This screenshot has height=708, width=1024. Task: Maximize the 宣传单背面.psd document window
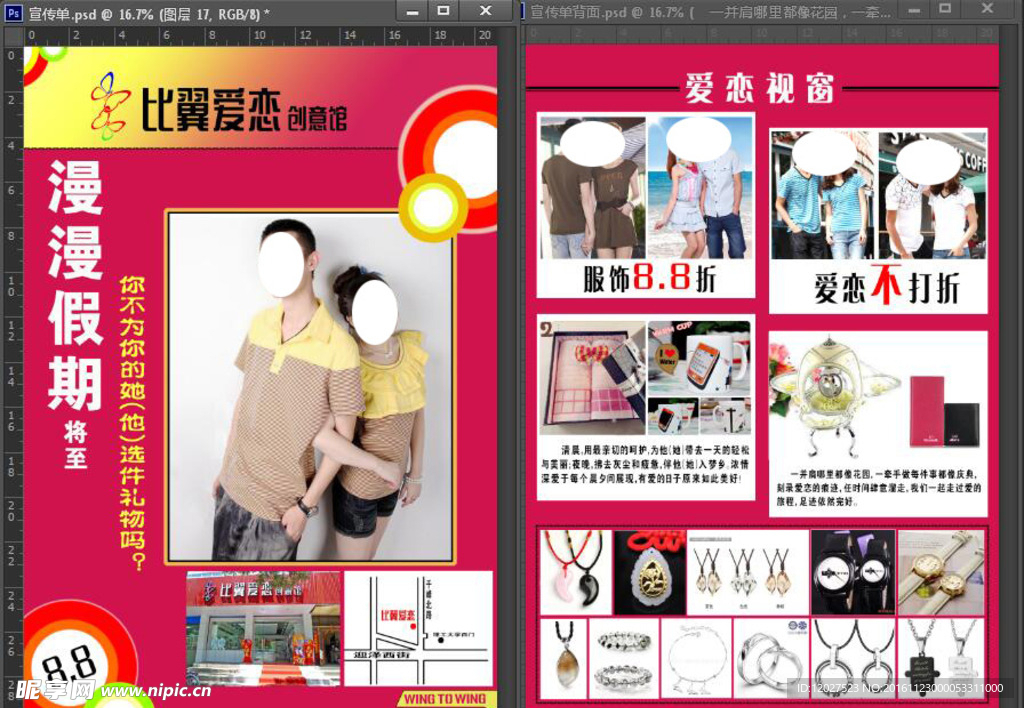click(945, 10)
